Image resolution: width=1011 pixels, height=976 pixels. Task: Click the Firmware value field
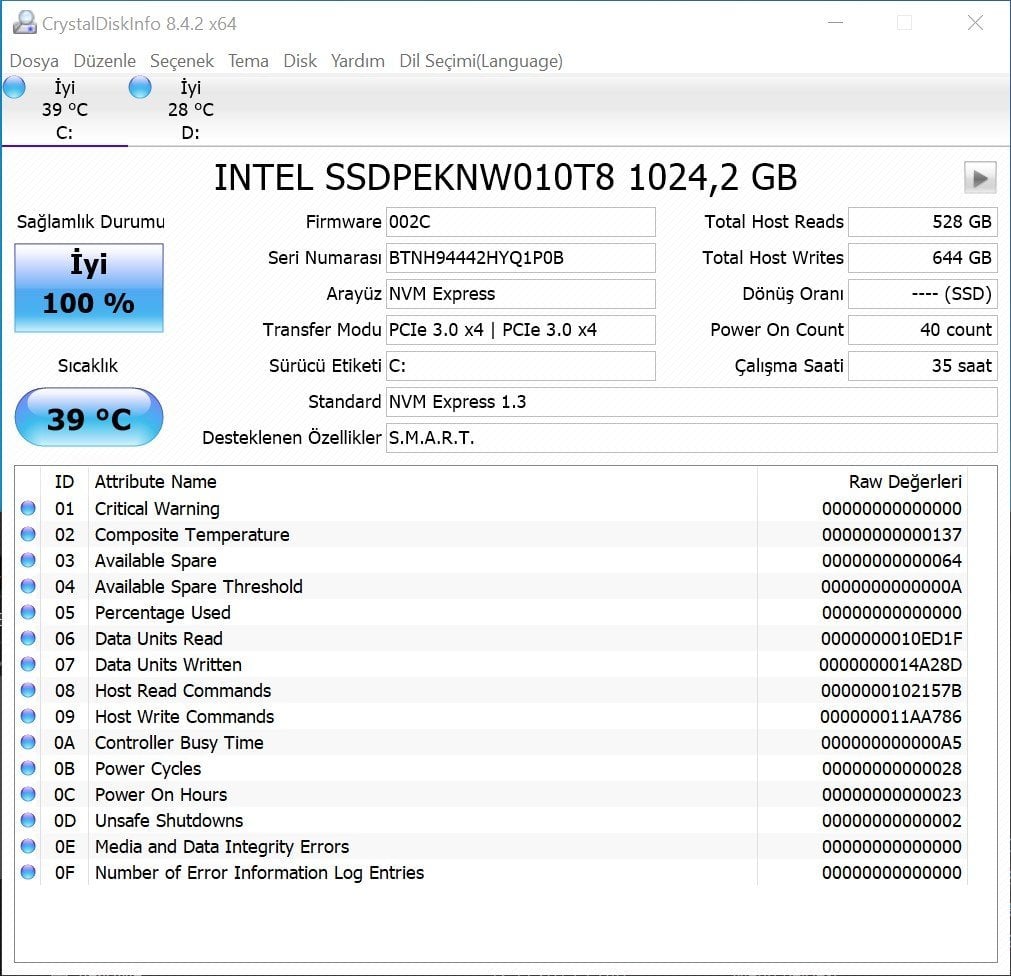520,222
